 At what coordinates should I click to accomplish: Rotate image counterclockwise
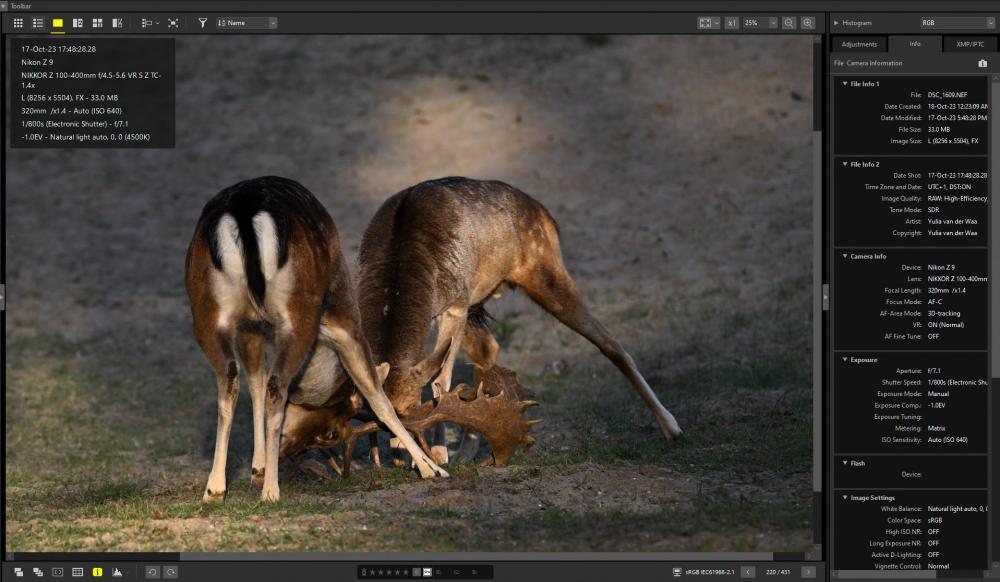[152, 572]
